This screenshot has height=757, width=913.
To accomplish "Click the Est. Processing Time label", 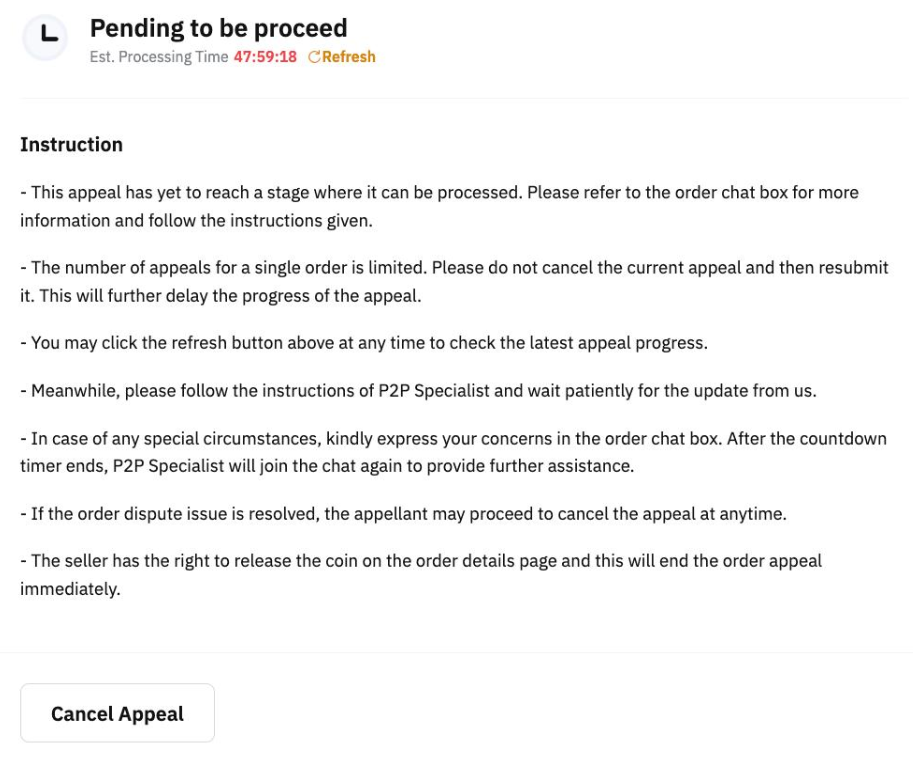I will (x=158, y=57).
